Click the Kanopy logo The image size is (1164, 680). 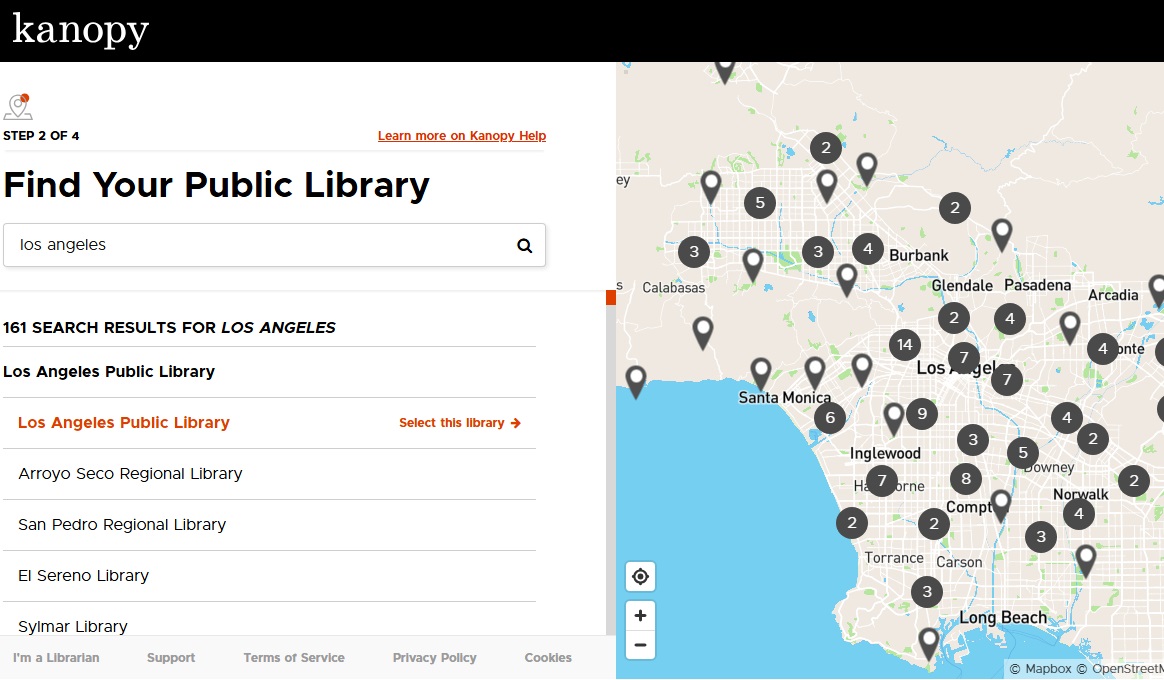80,29
